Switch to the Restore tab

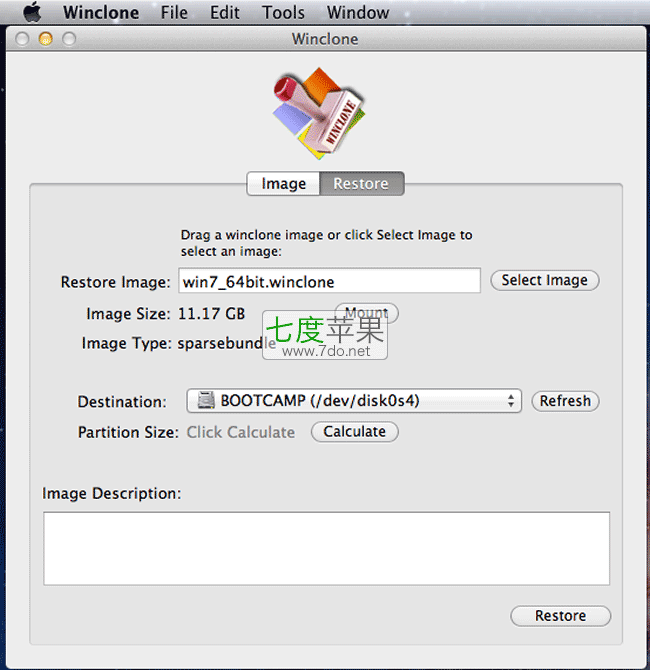pyautogui.click(x=361, y=184)
